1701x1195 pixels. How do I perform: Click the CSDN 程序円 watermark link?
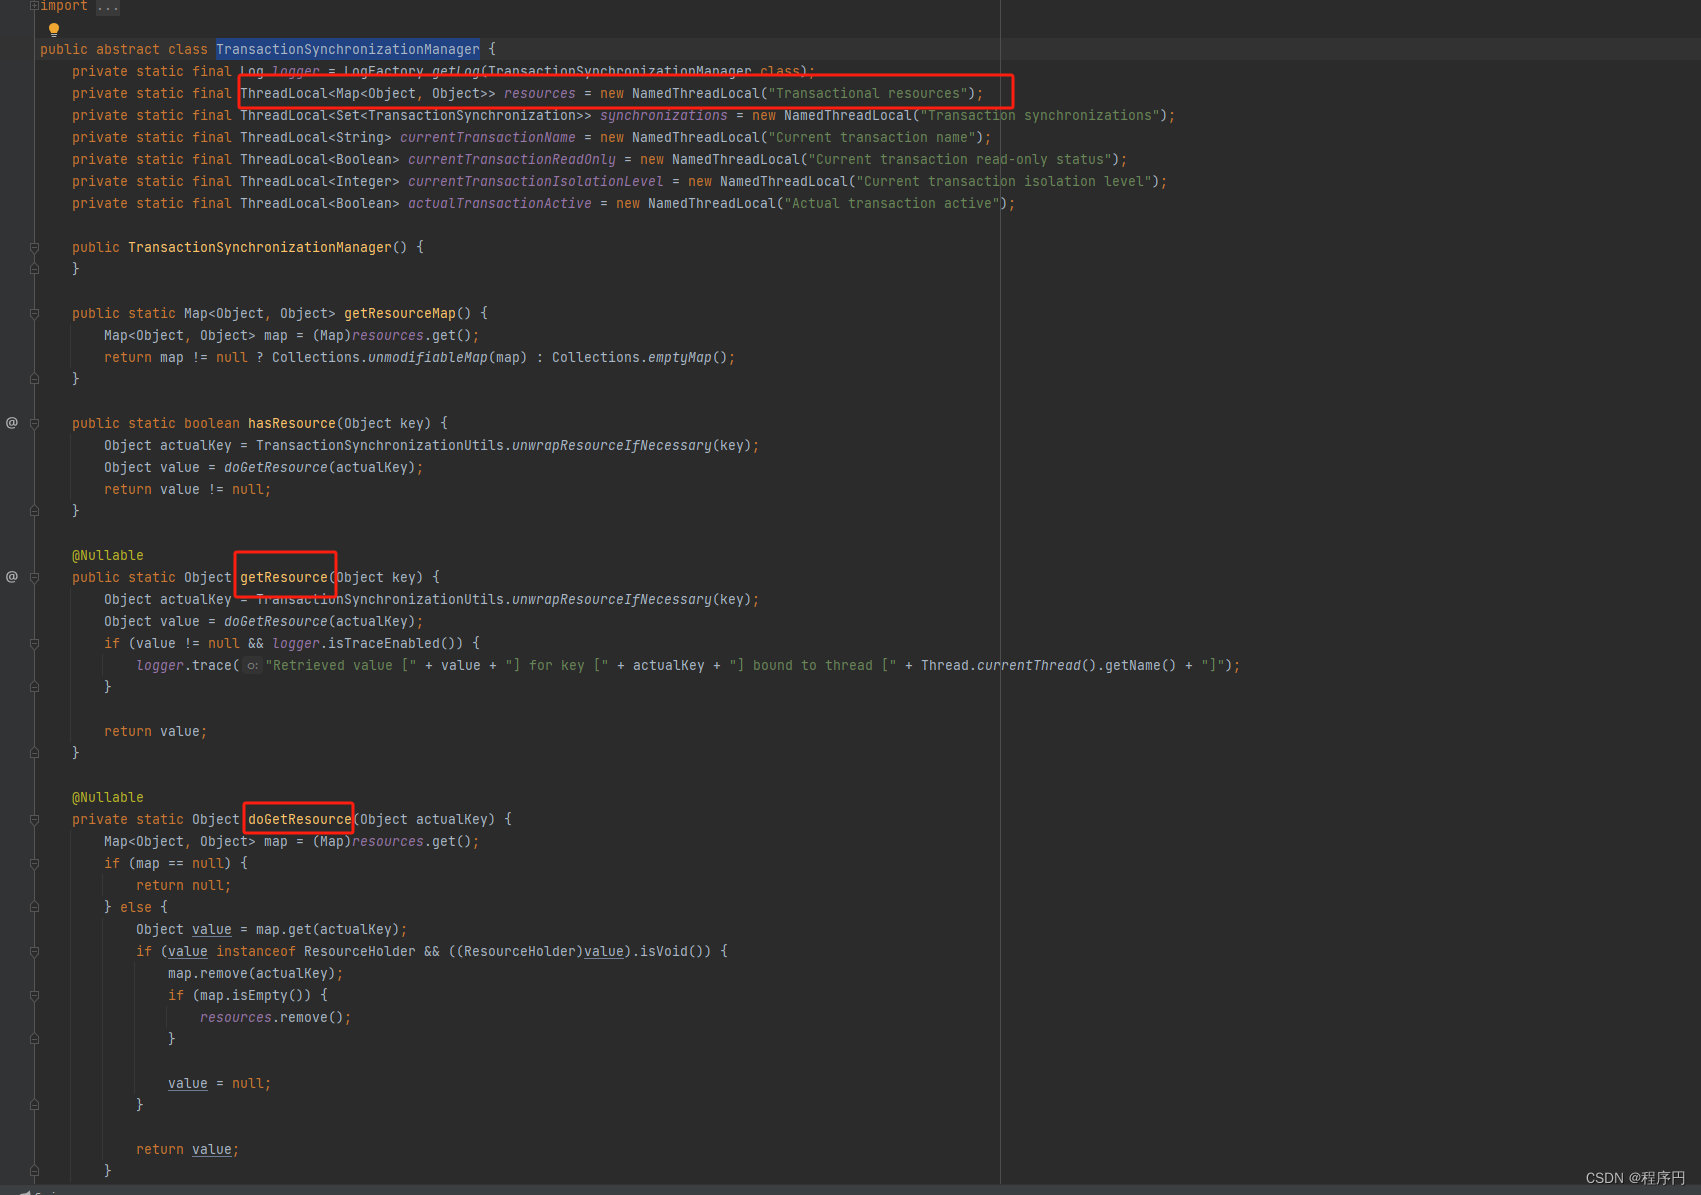1634,1177
